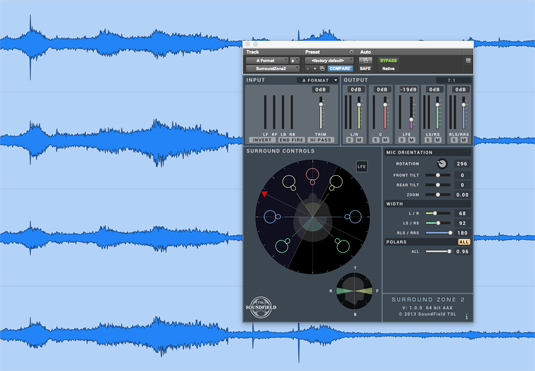The width and height of the screenshot is (535, 371).
Task: Adjust the LFE output level fader
Action: (x=411, y=119)
